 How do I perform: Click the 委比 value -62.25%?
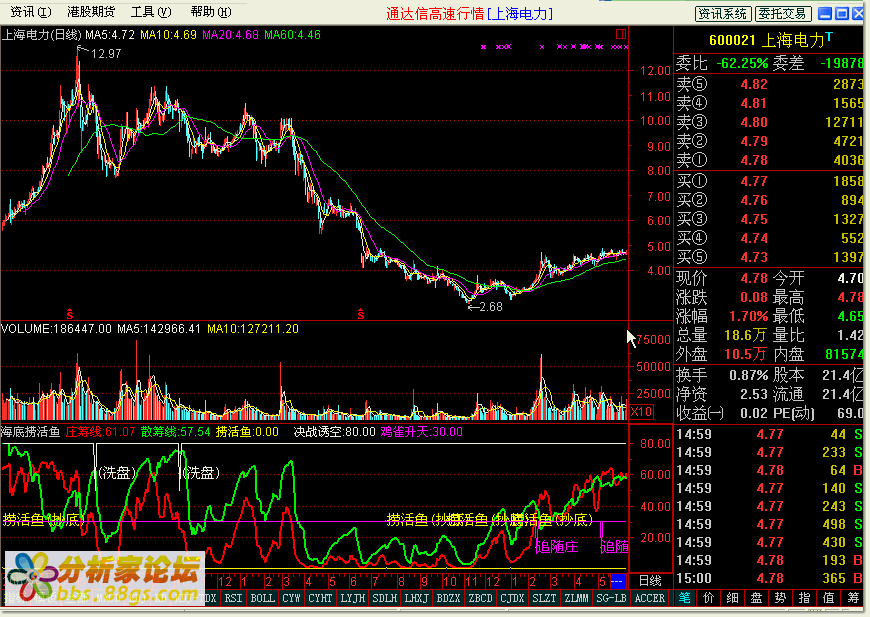point(742,63)
